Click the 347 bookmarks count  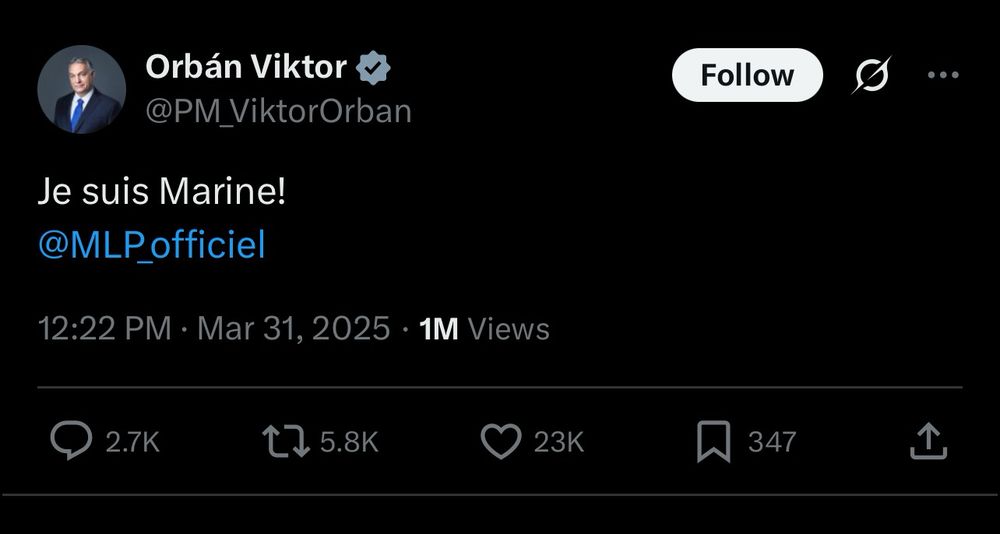772,442
